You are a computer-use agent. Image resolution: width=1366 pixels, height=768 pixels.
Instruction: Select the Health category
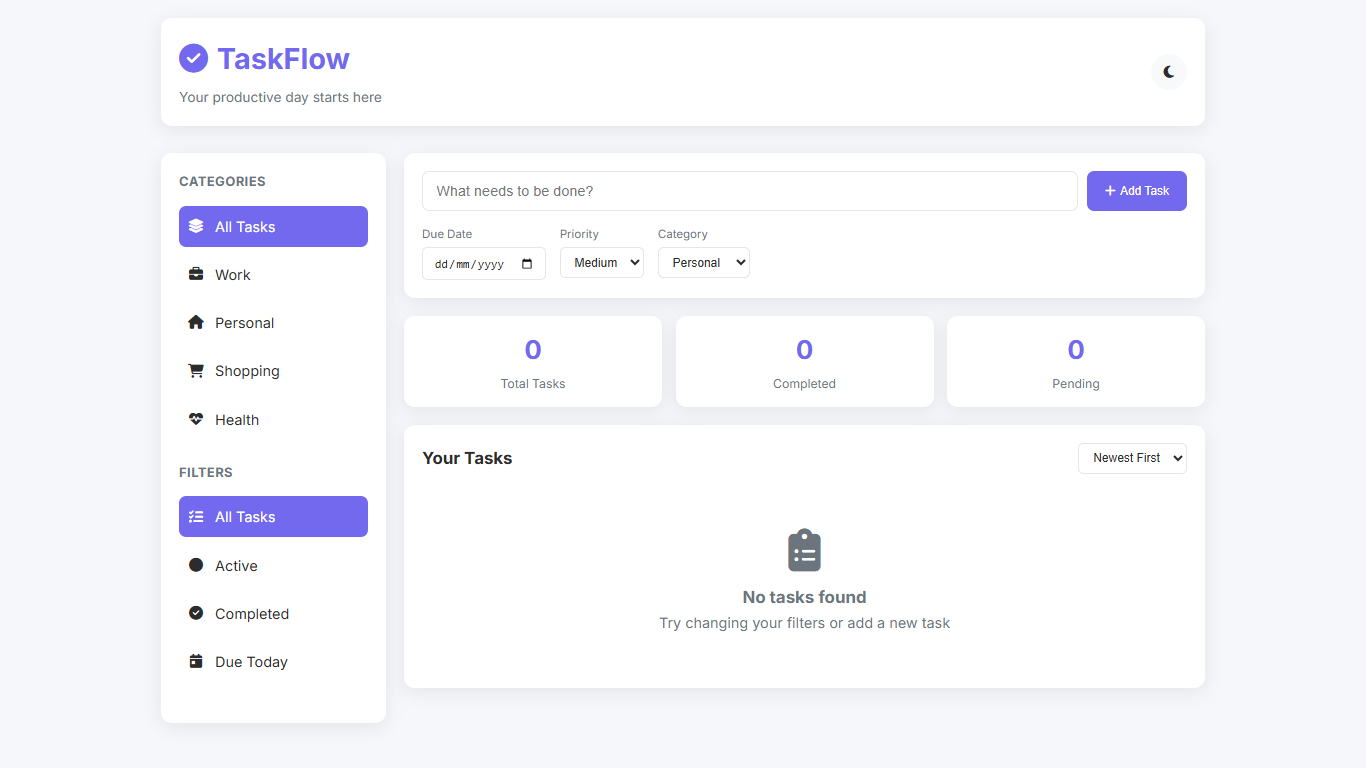(273, 420)
